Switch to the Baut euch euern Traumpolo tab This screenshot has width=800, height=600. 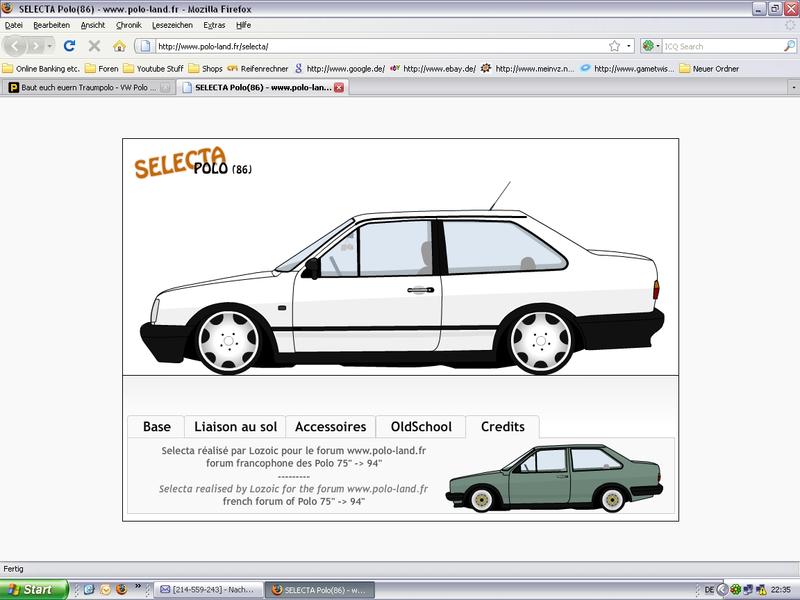pyautogui.click(x=89, y=88)
